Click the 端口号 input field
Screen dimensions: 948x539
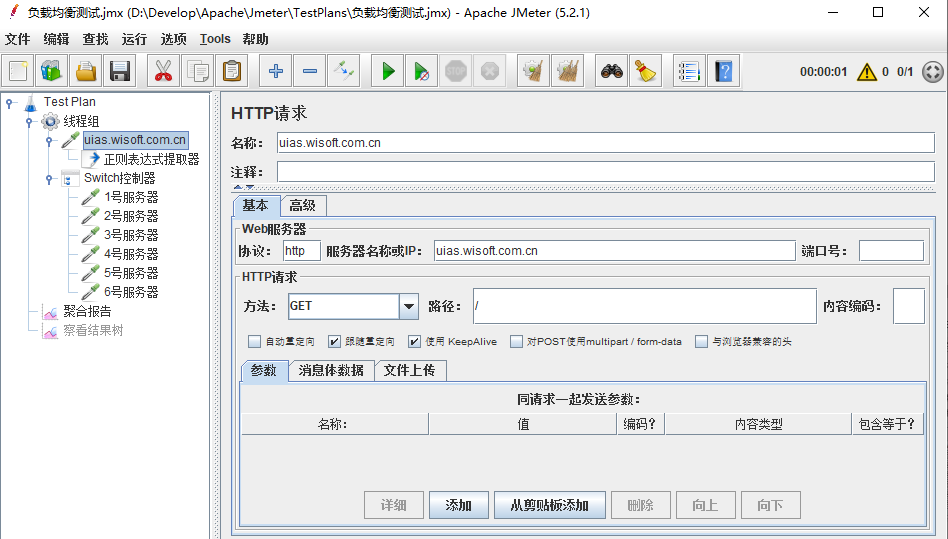click(x=891, y=251)
